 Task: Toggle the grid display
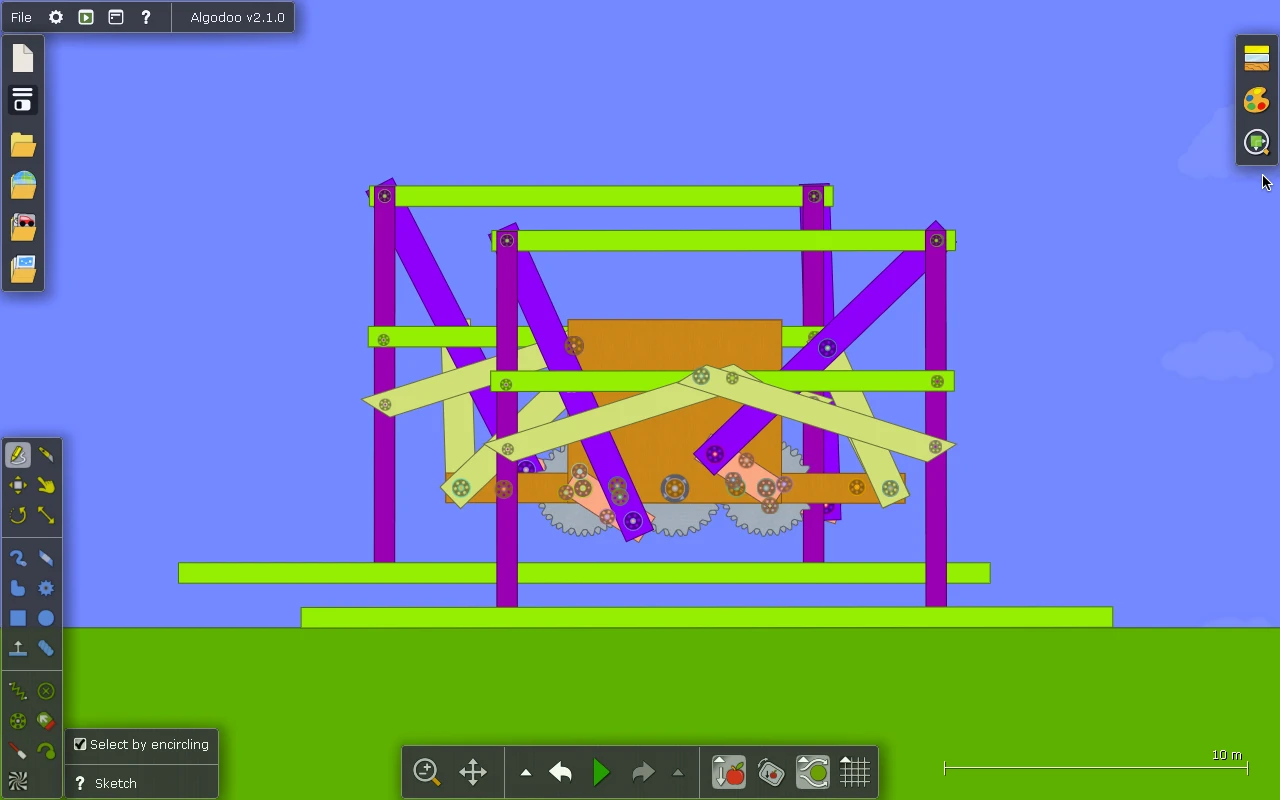855,772
